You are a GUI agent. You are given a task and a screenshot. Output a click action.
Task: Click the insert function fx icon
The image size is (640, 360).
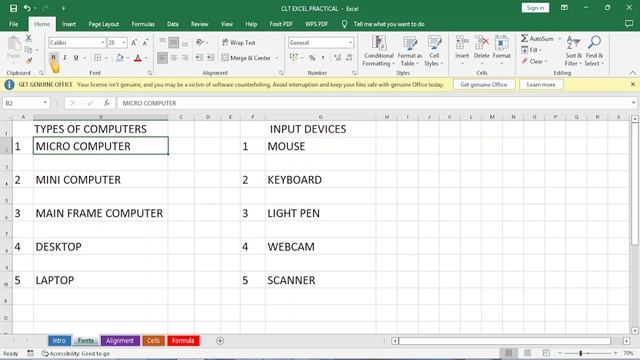click(107, 103)
